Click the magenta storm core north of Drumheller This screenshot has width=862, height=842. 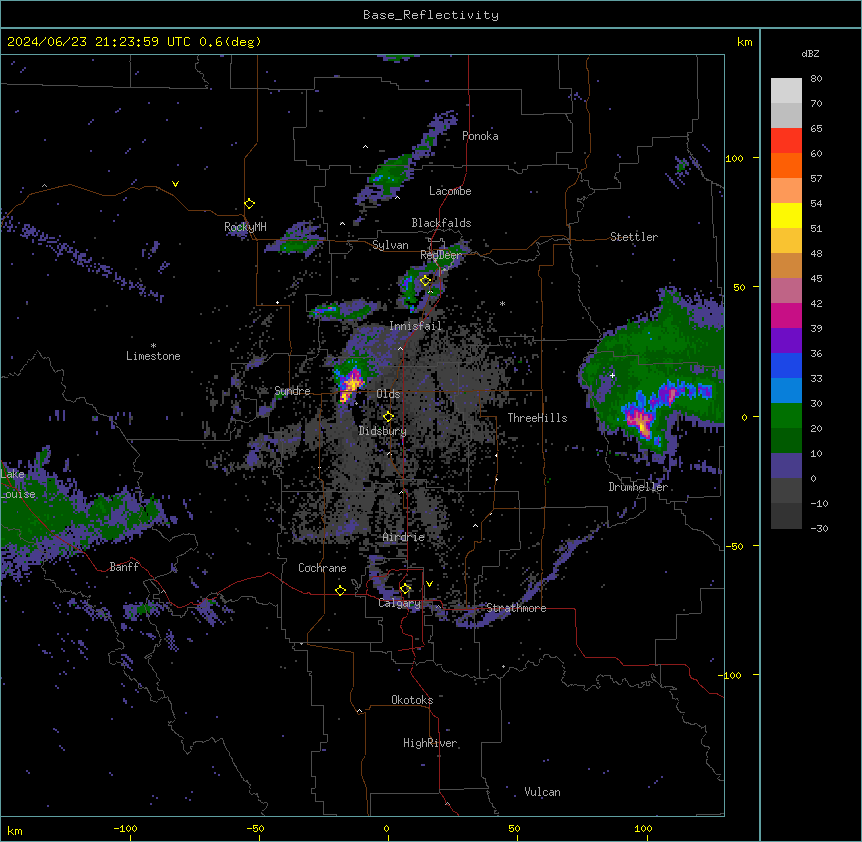[x=641, y=420]
